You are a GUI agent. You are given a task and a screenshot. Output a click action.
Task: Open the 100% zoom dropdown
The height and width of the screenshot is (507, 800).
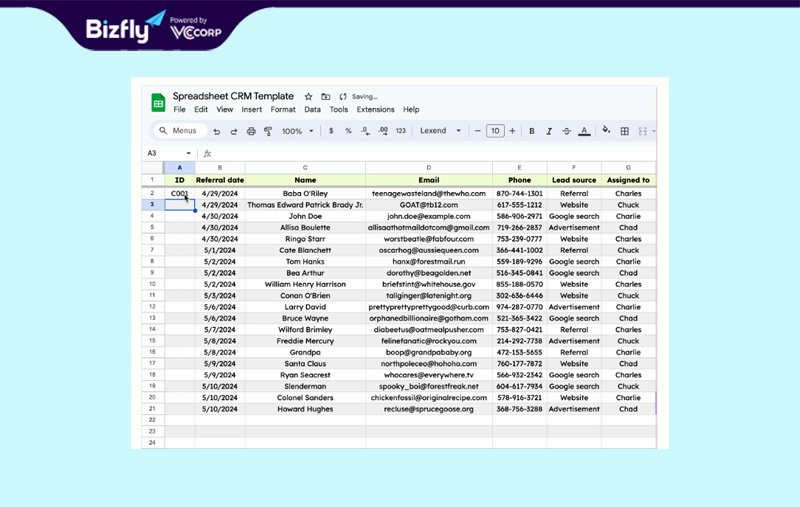coord(297,131)
